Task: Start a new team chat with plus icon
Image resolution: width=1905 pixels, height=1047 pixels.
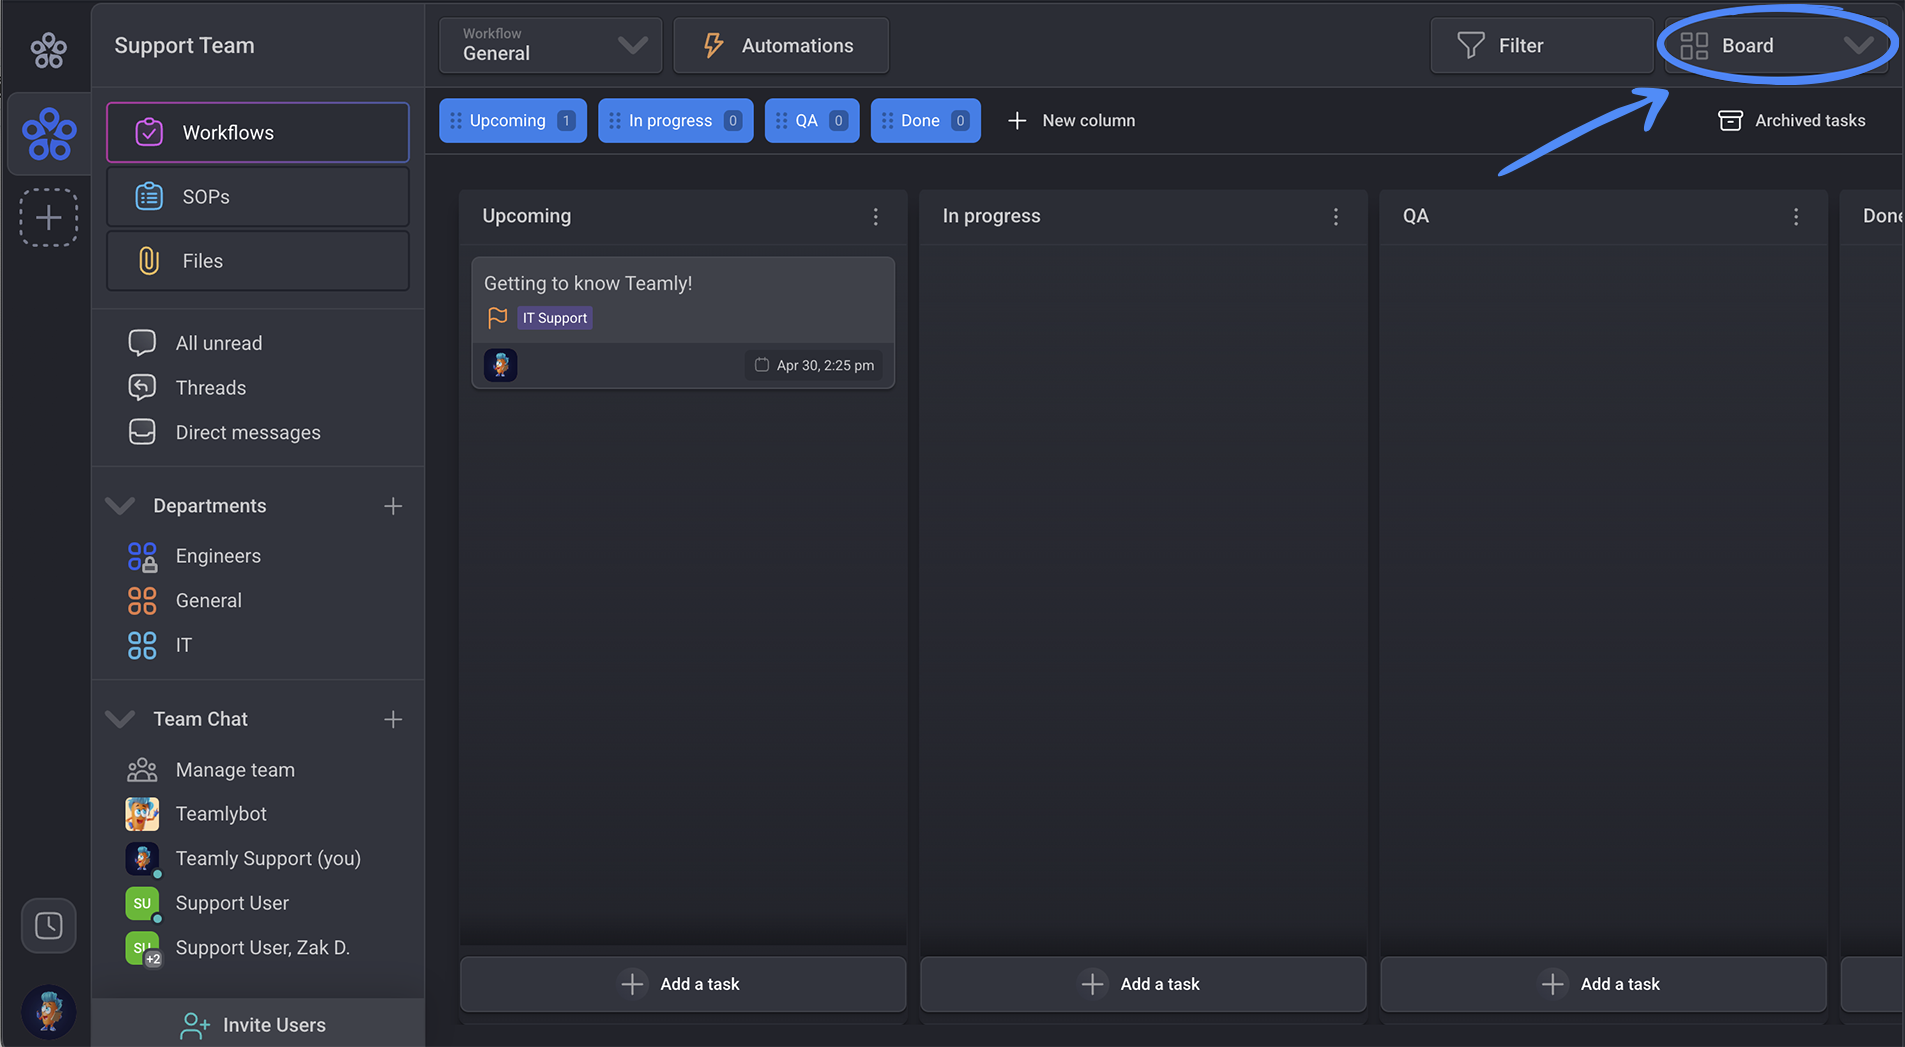Action: (x=393, y=719)
